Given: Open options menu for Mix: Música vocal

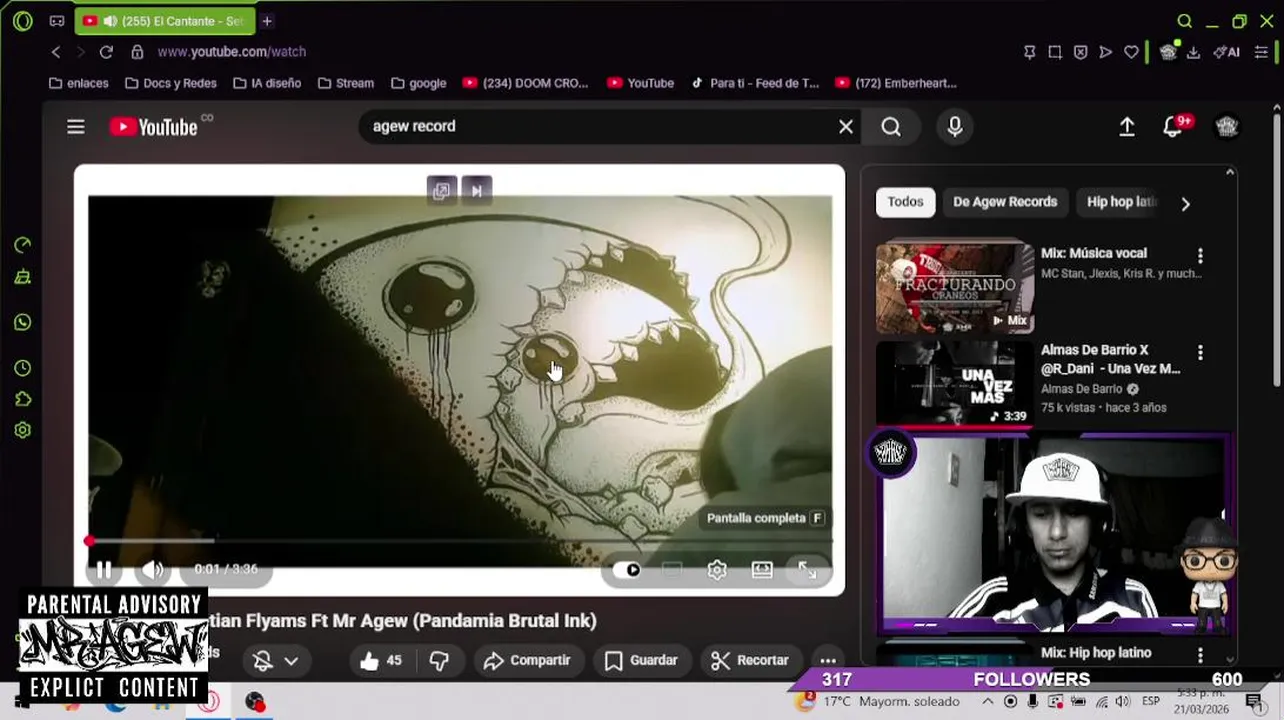Looking at the screenshot, I should tap(1200, 256).
